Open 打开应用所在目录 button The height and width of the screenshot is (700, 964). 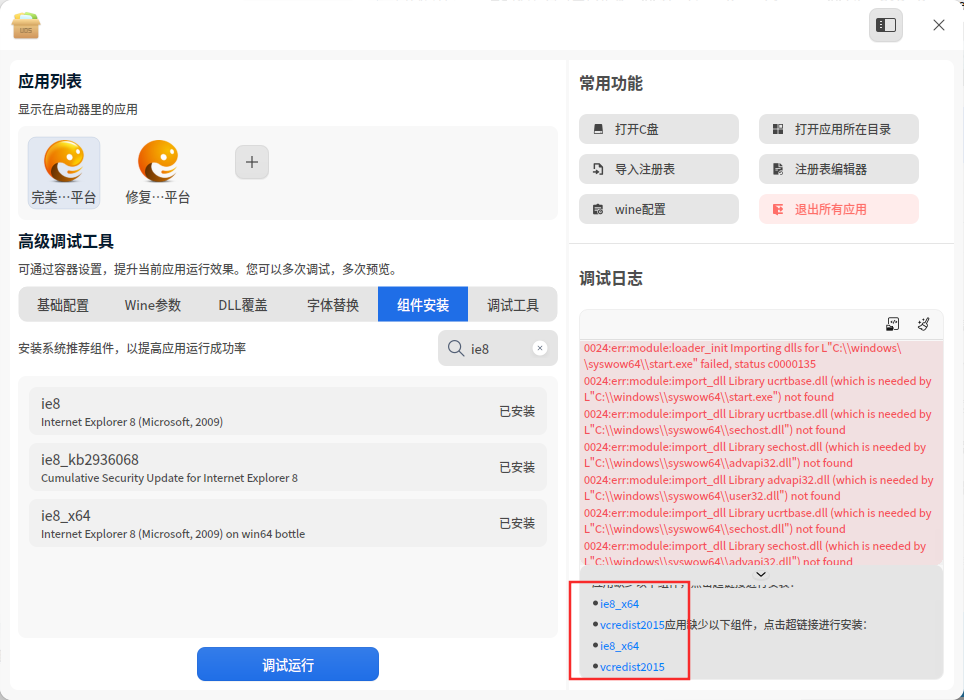point(839,129)
